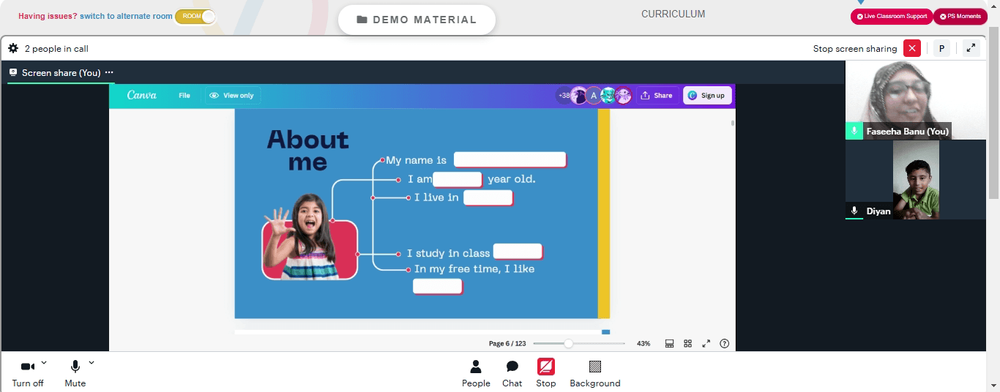Click the 'year old.' text on slide

(511, 179)
